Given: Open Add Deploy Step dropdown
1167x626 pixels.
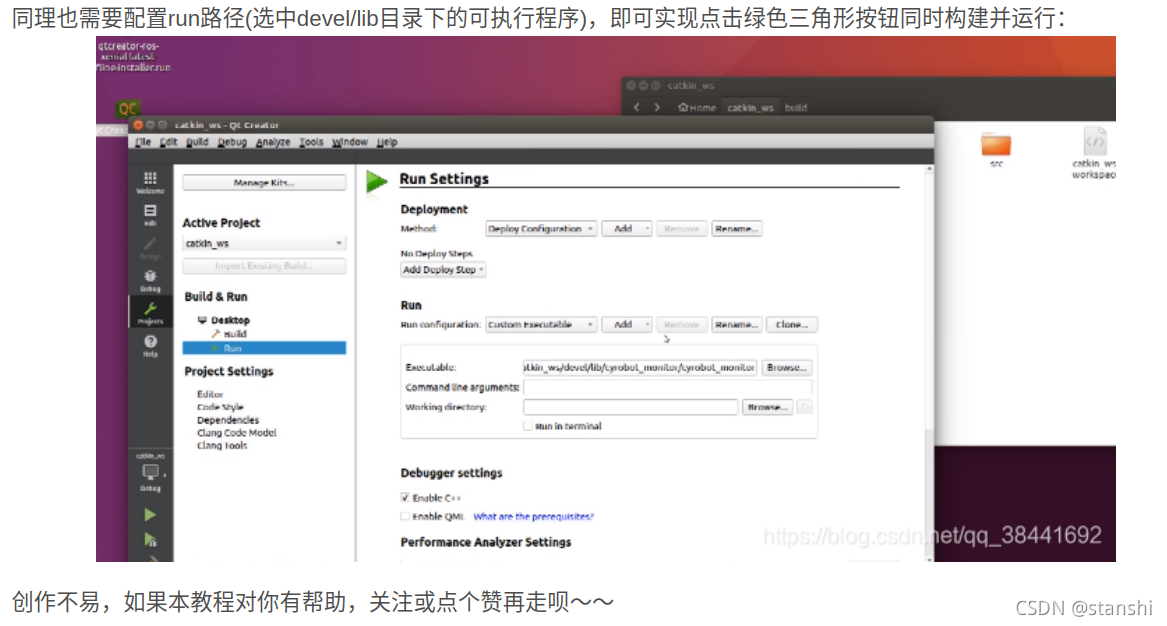Looking at the screenshot, I should (443, 269).
